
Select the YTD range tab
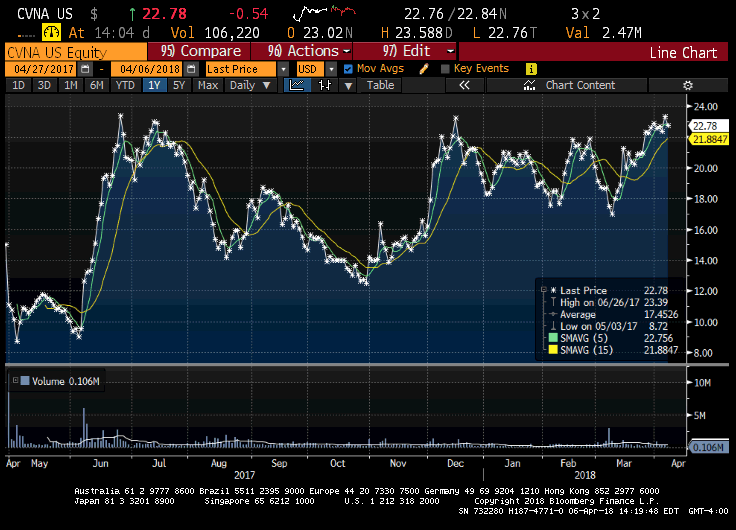click(x=125, y=85)
